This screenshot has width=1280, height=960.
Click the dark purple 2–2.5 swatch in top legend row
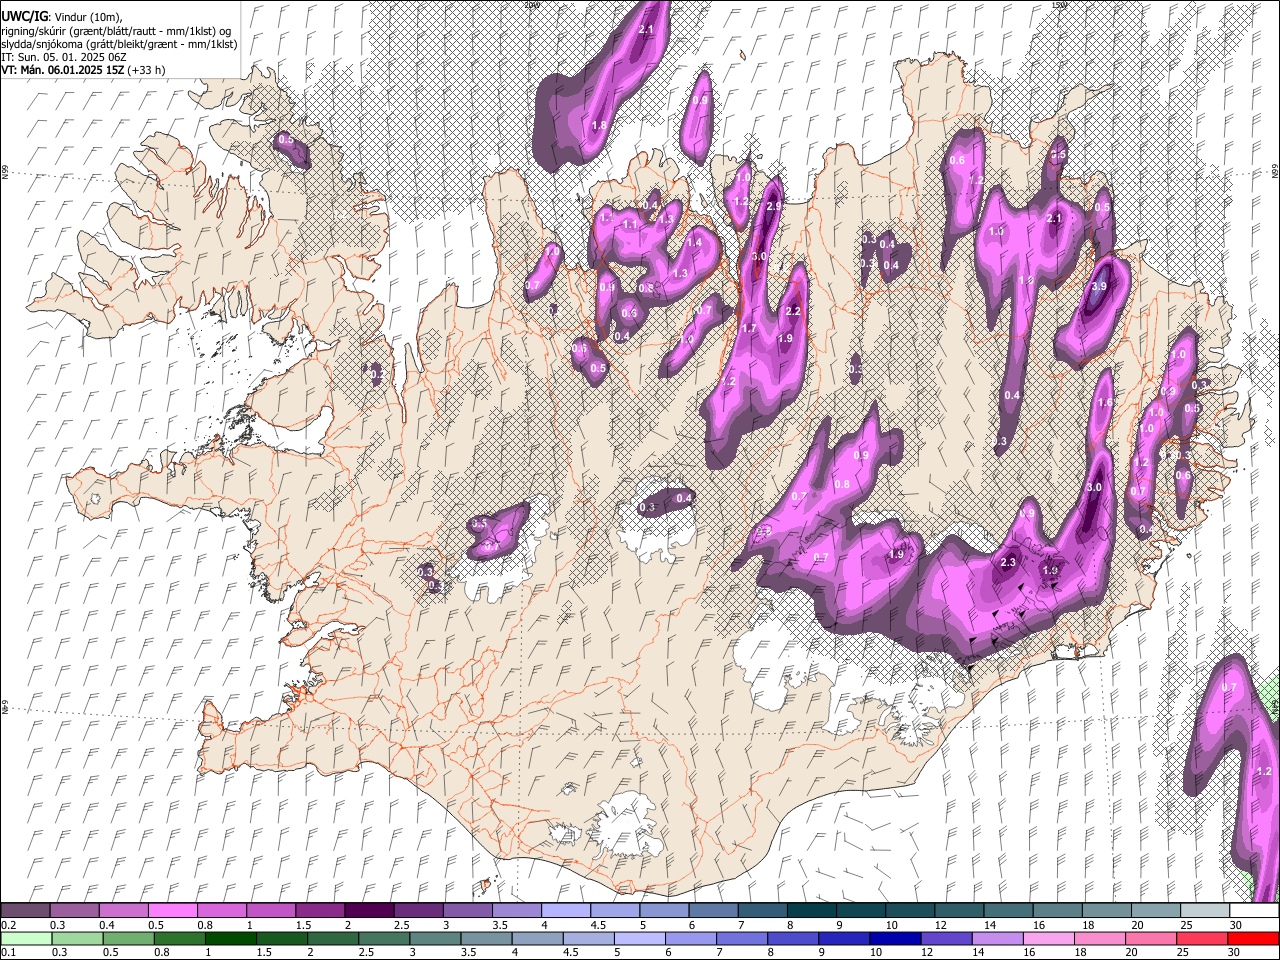[x=369, y=911]
